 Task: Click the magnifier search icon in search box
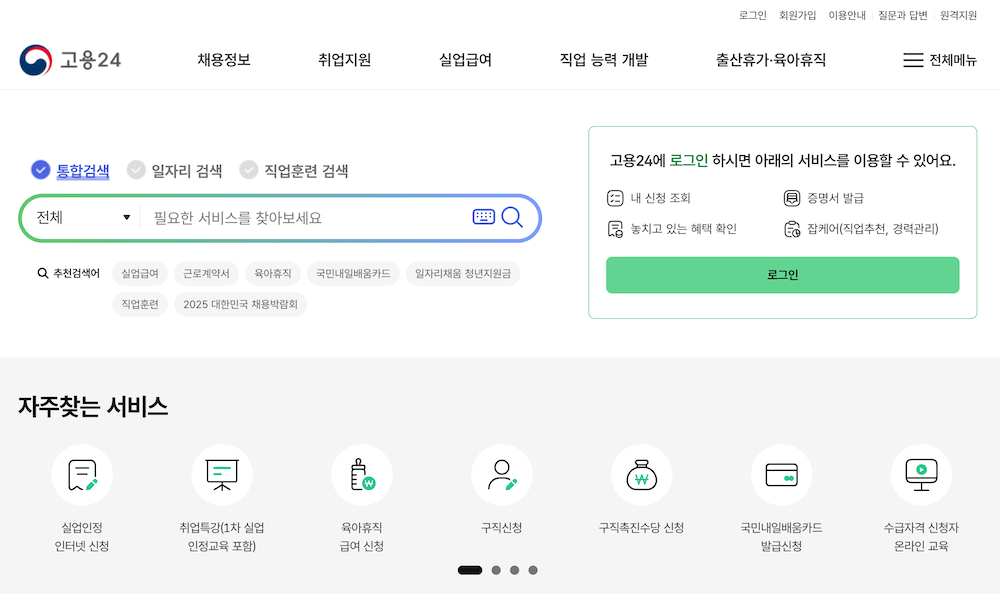pos(512,218)
